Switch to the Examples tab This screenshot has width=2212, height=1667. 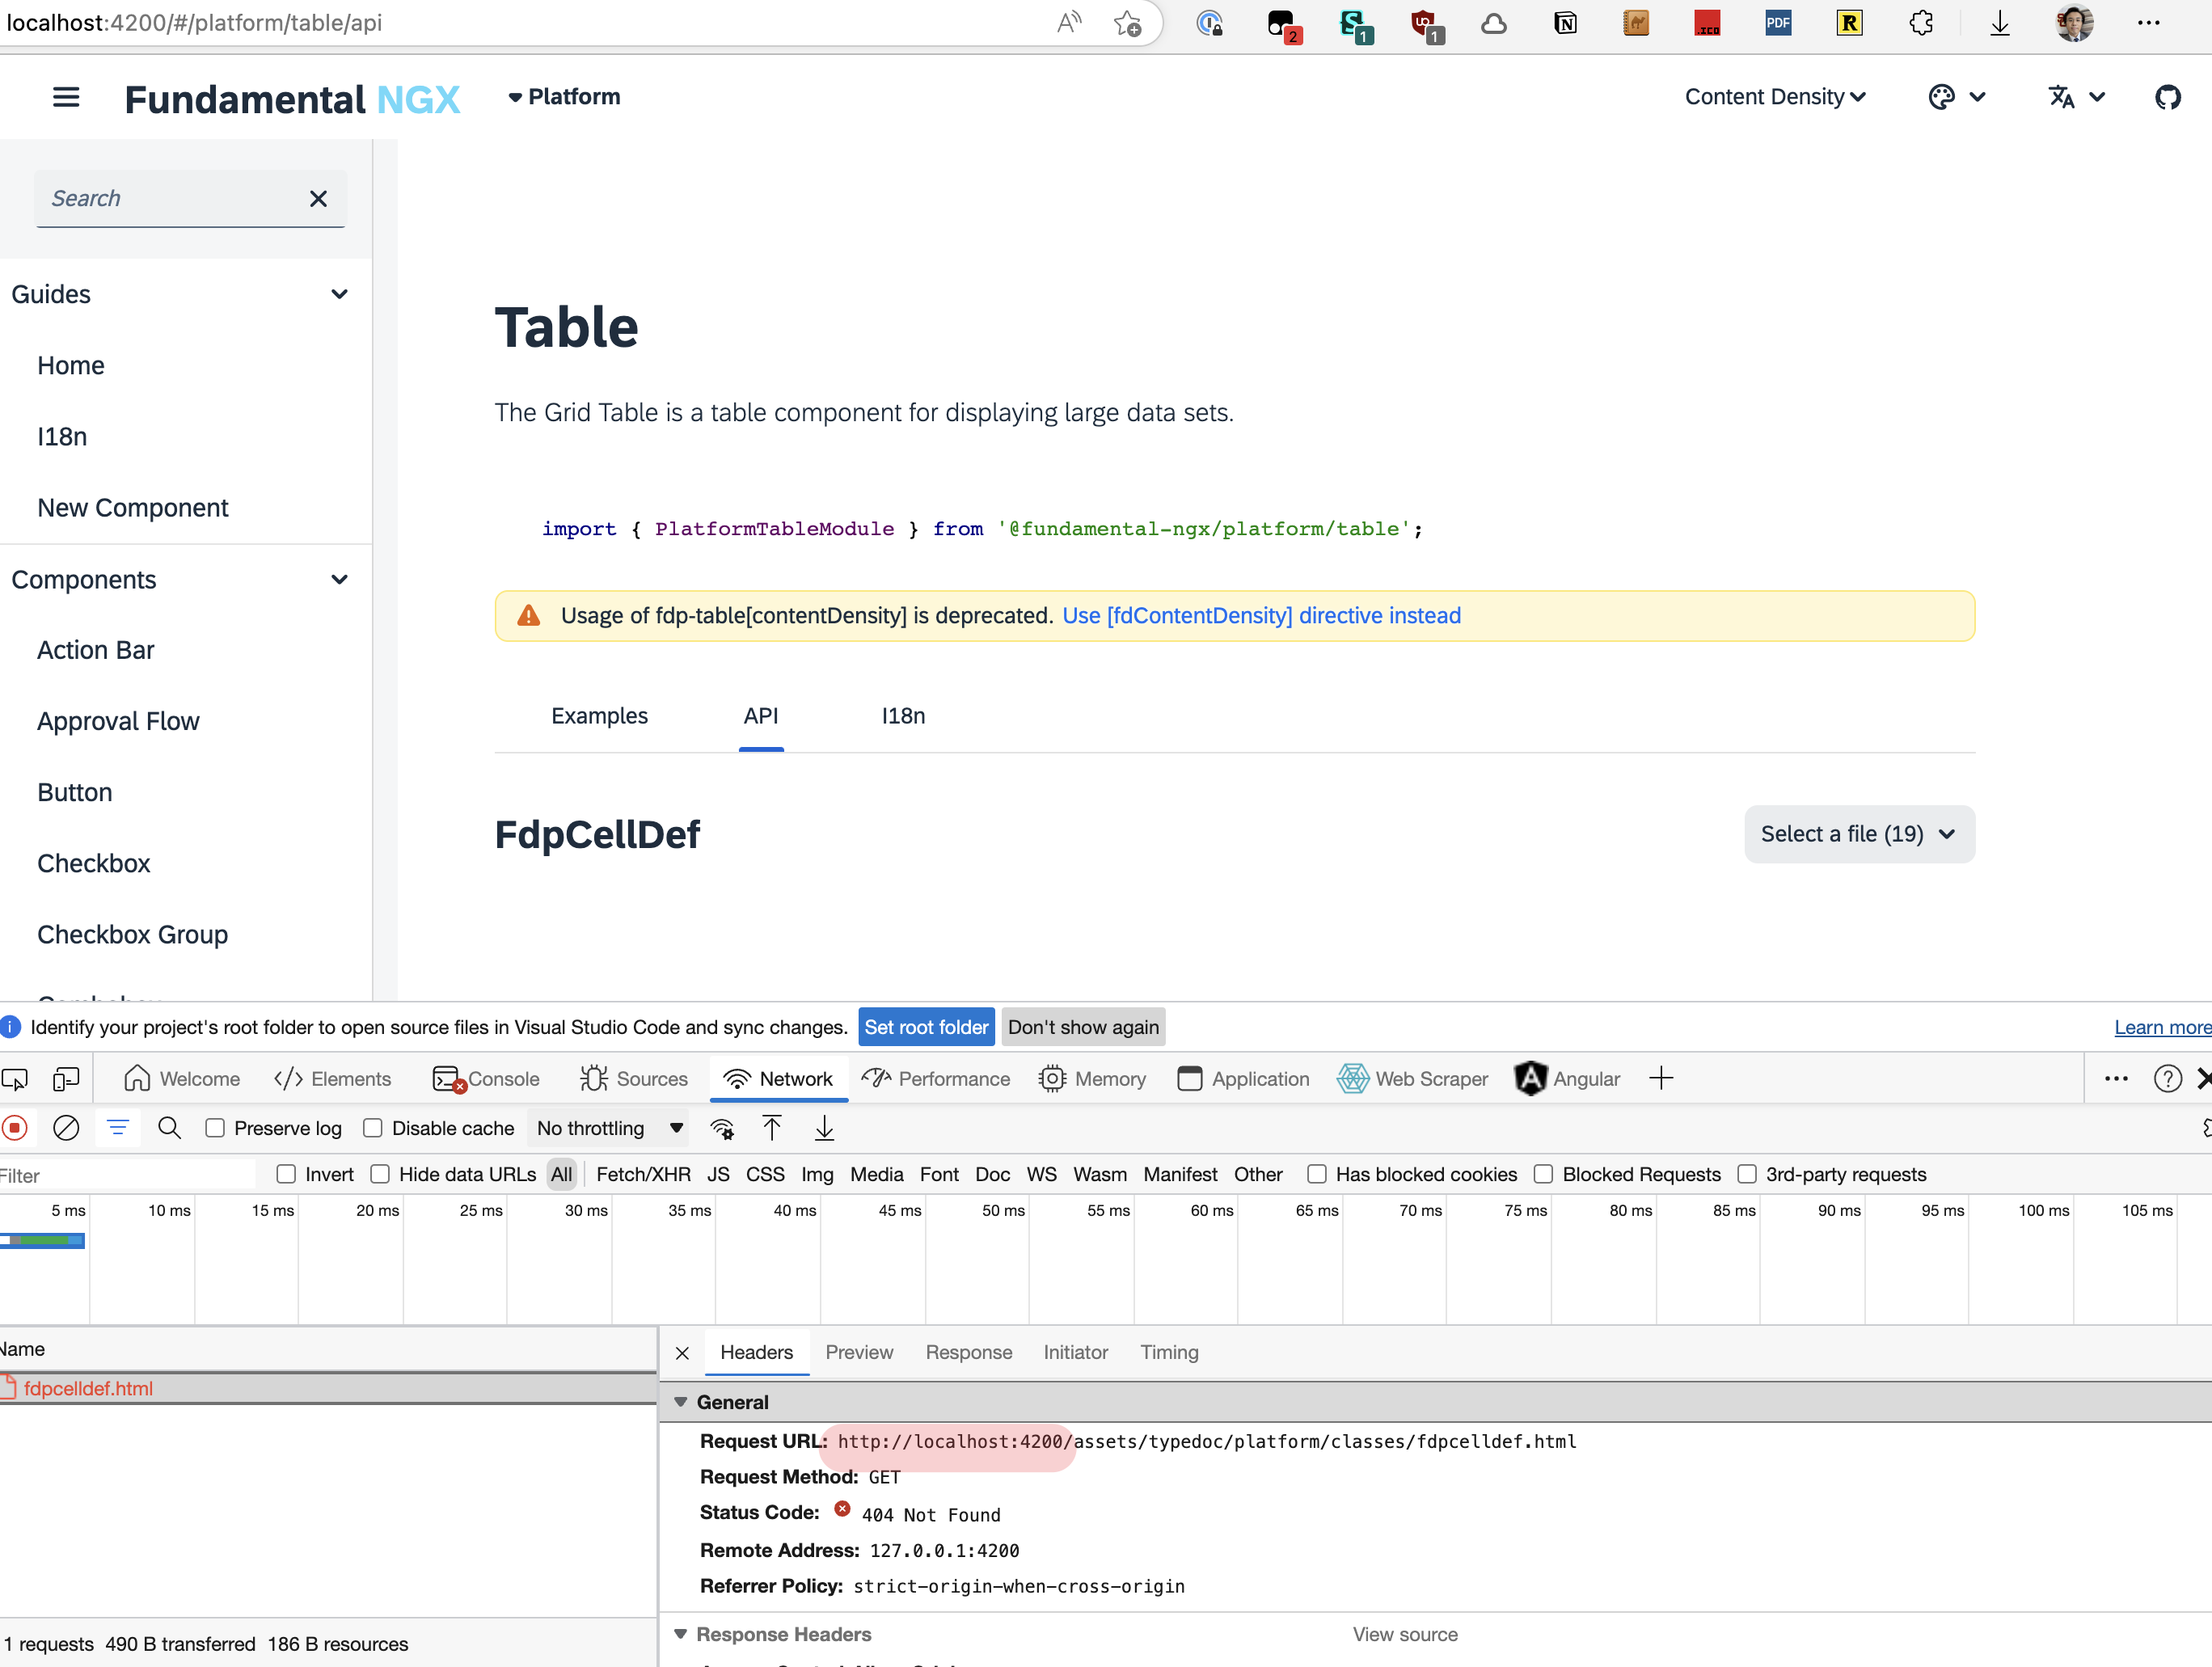click(x=599, y=716)
